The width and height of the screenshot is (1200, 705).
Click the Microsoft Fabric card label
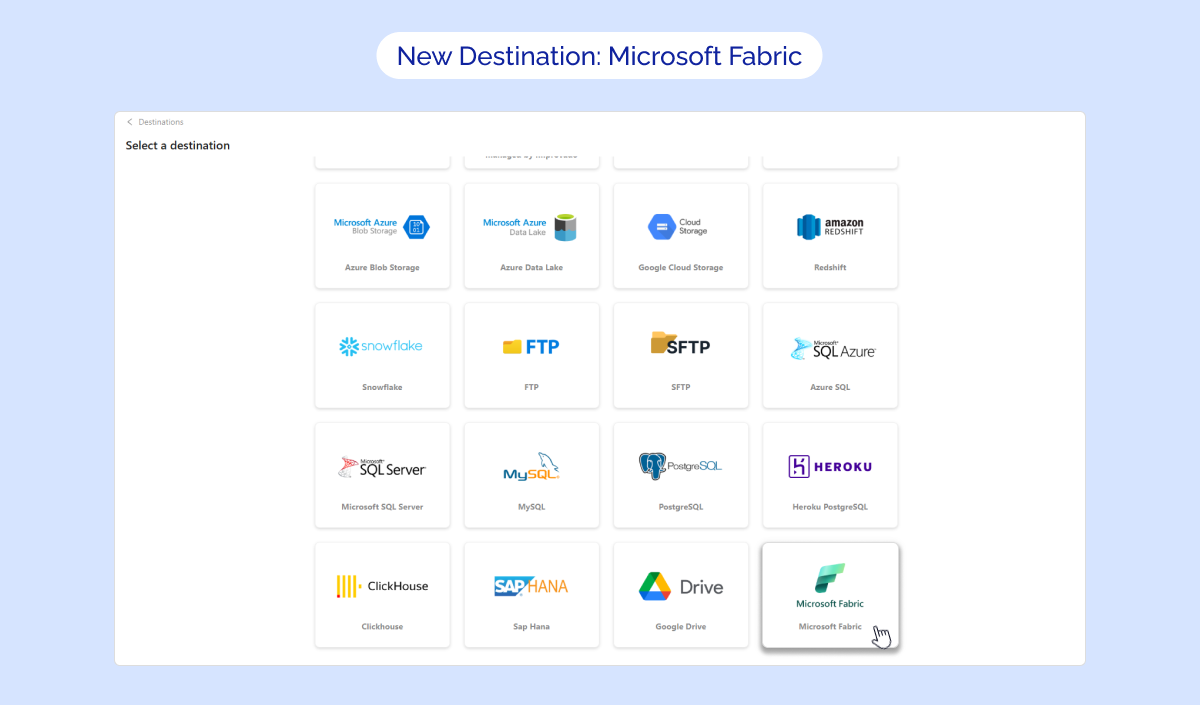coord(830,627)
